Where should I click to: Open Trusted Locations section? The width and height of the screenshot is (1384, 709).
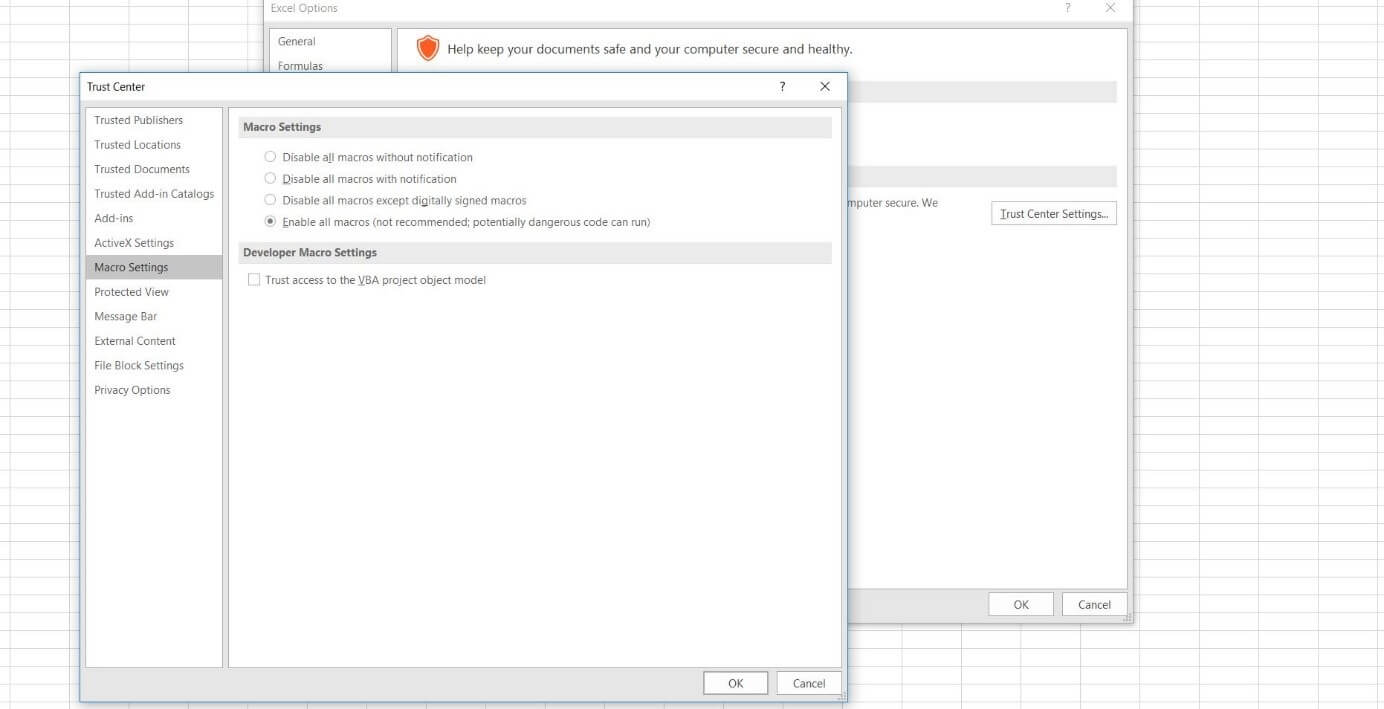click(154, 145)
